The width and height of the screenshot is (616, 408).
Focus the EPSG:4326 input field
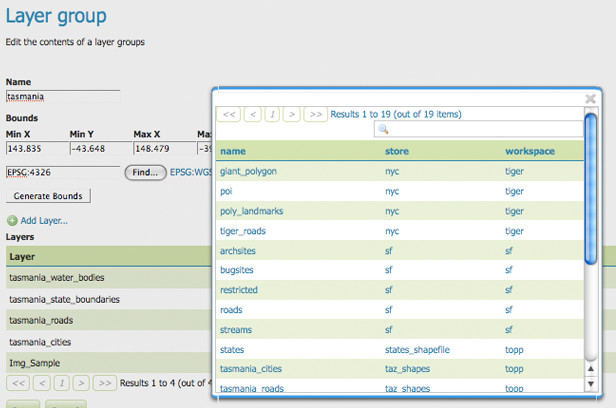coord(63,172)
